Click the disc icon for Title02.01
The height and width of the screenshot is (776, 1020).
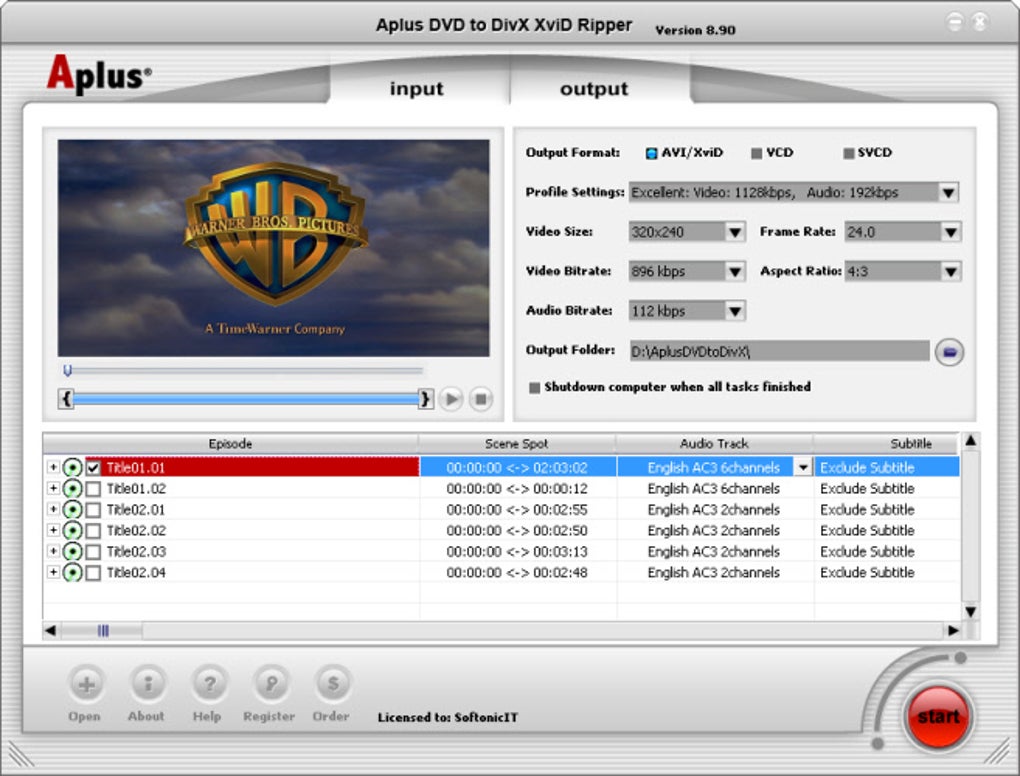click(x=72, y=509)
